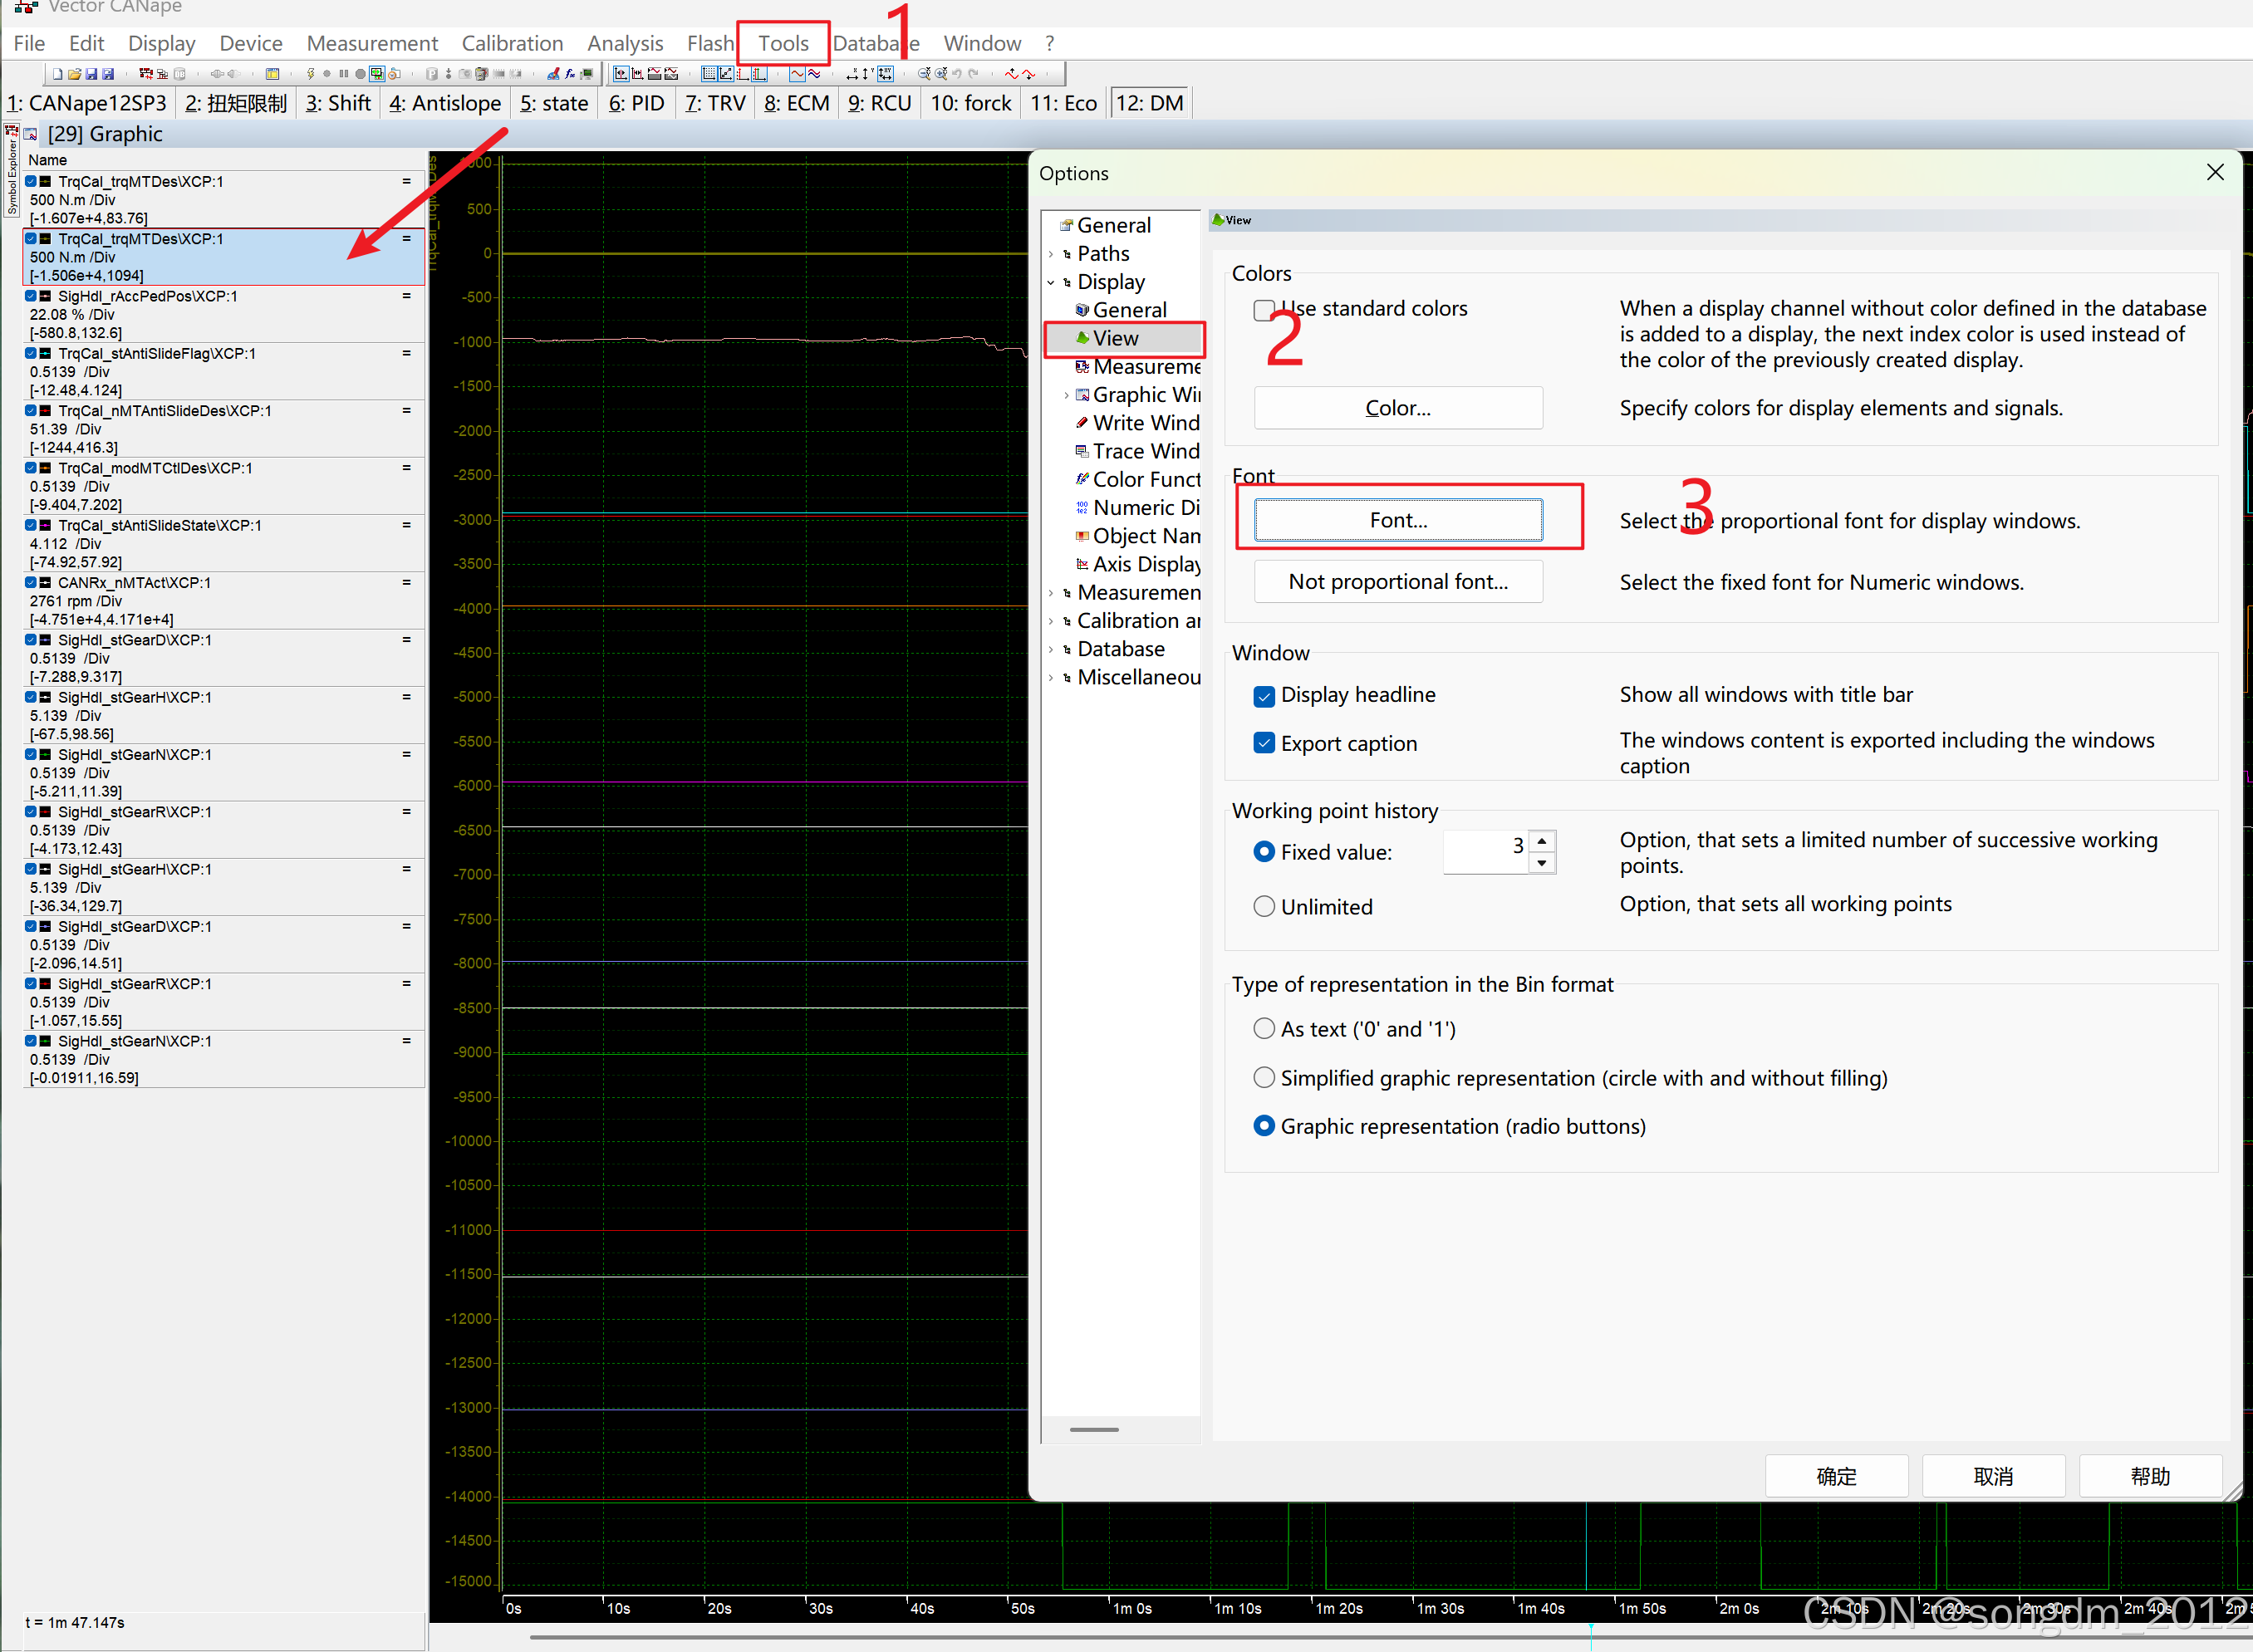
Task: Click the Font... button
Action: (1397, 520)
